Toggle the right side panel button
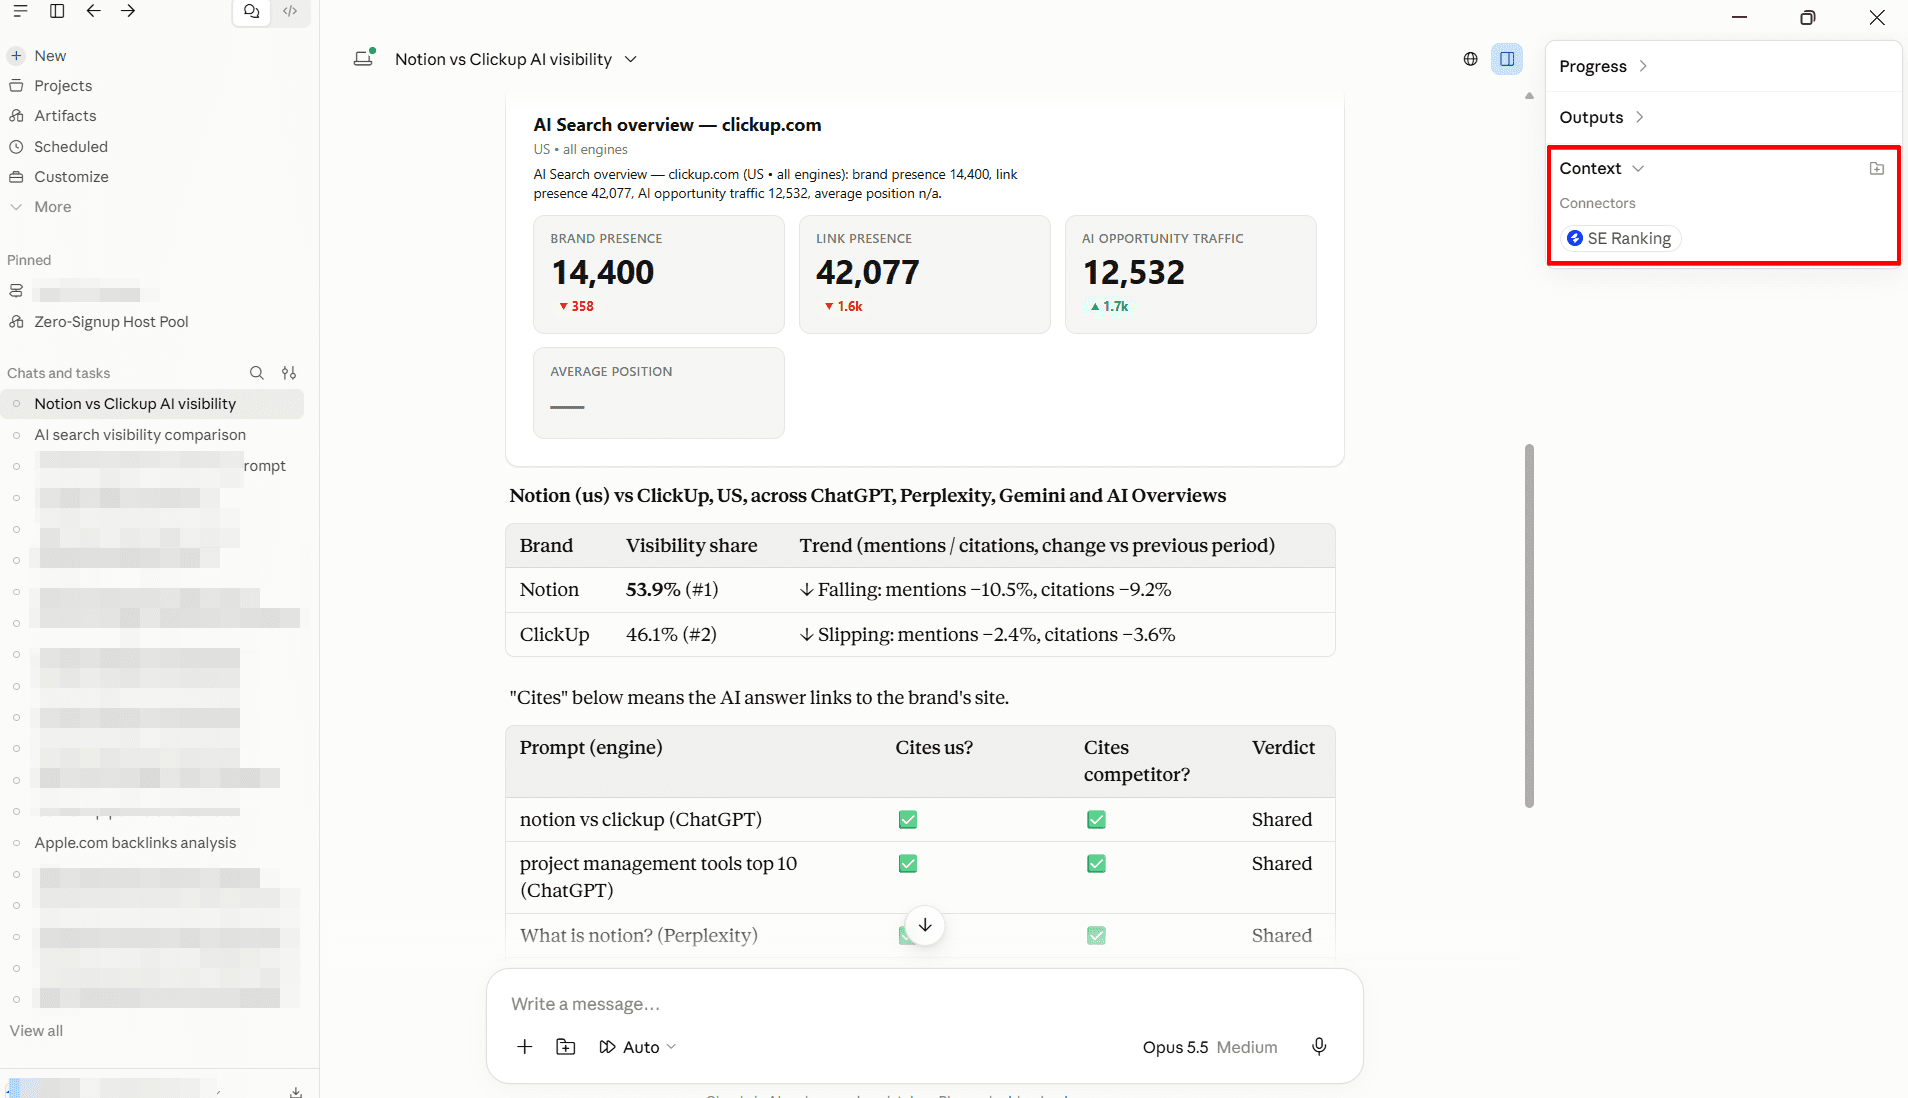This screenshot has height=1098, width=1908. 1507,59
